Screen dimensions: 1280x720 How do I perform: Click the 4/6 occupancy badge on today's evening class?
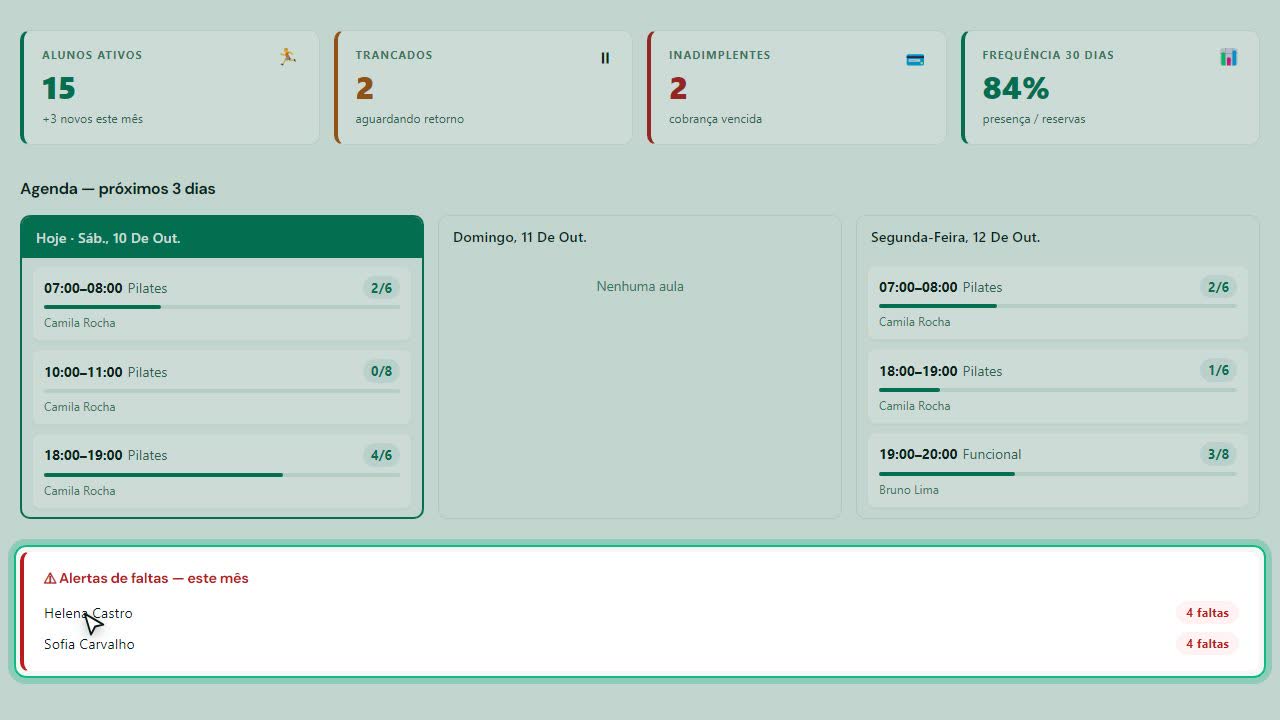point(381,455)
